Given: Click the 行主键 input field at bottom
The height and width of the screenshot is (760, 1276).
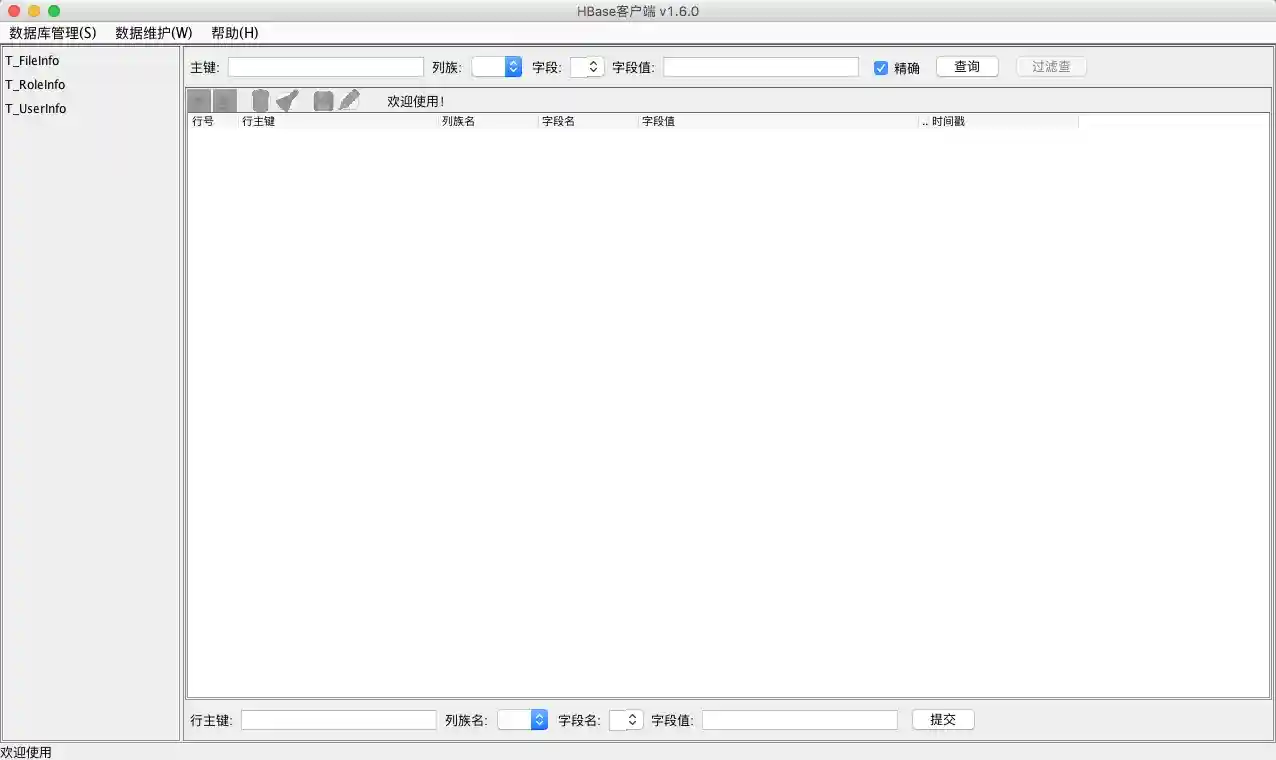Looking at the screenshot, I should click(339, 720).
